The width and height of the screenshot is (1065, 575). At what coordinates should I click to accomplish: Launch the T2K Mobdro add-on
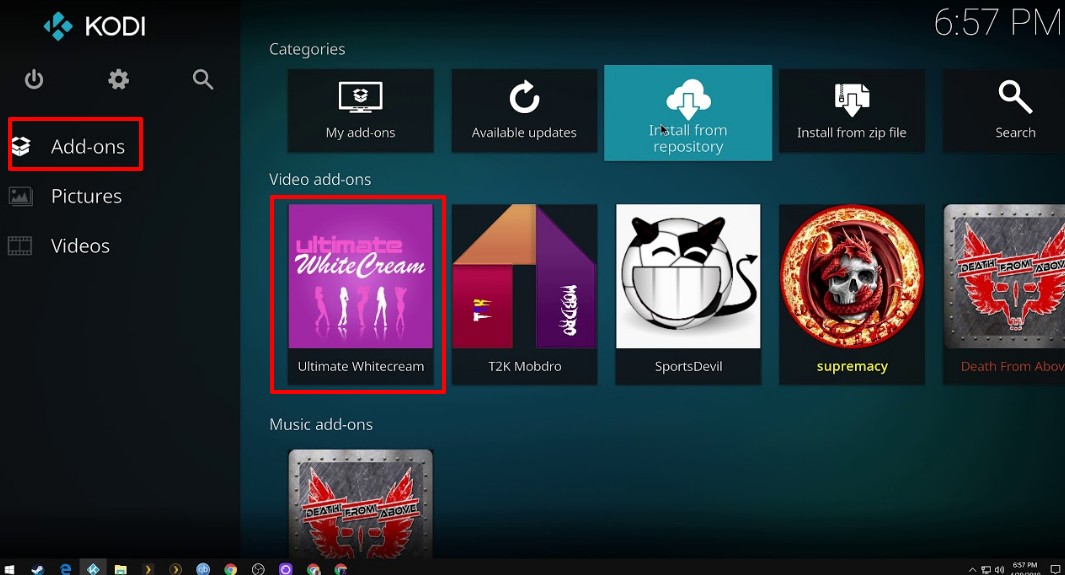coord(524,295)
